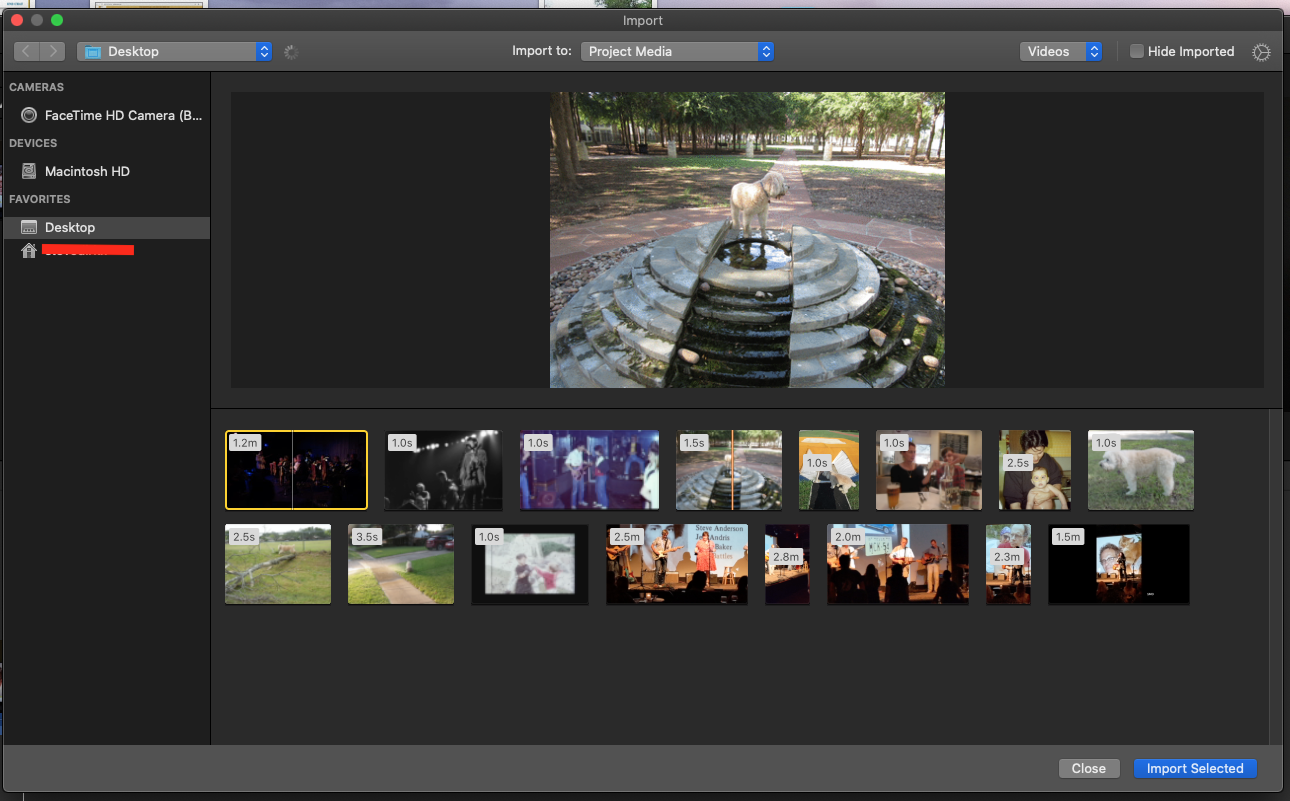Toggle the Hide Imported checkbox

(x=1137, y=51)
